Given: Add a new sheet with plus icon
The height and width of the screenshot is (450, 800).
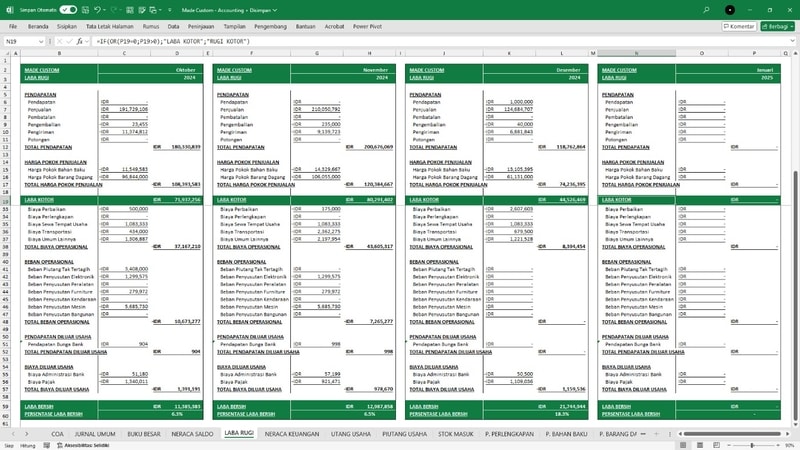Looking at the screenshot, I should coord(656,434).
